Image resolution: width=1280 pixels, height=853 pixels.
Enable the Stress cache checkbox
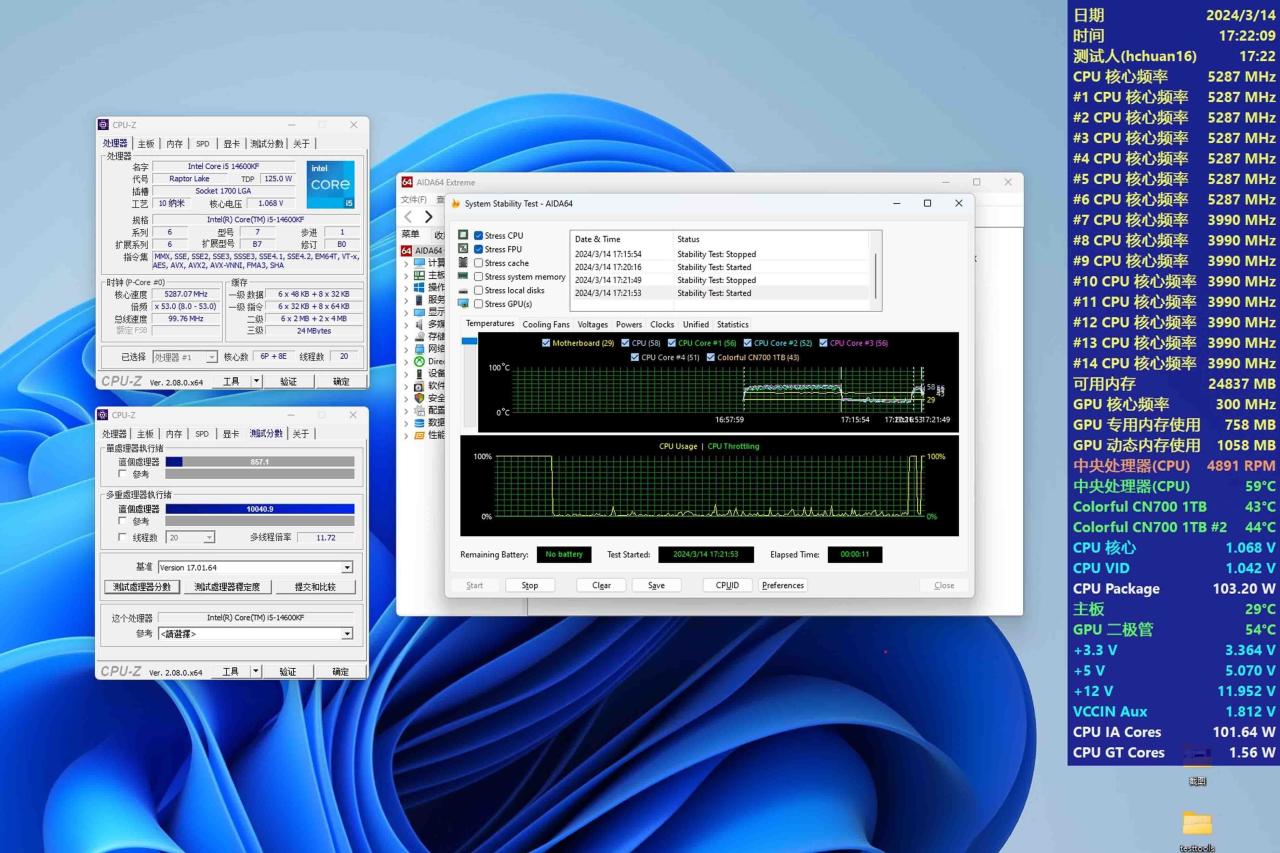point(478,263)
